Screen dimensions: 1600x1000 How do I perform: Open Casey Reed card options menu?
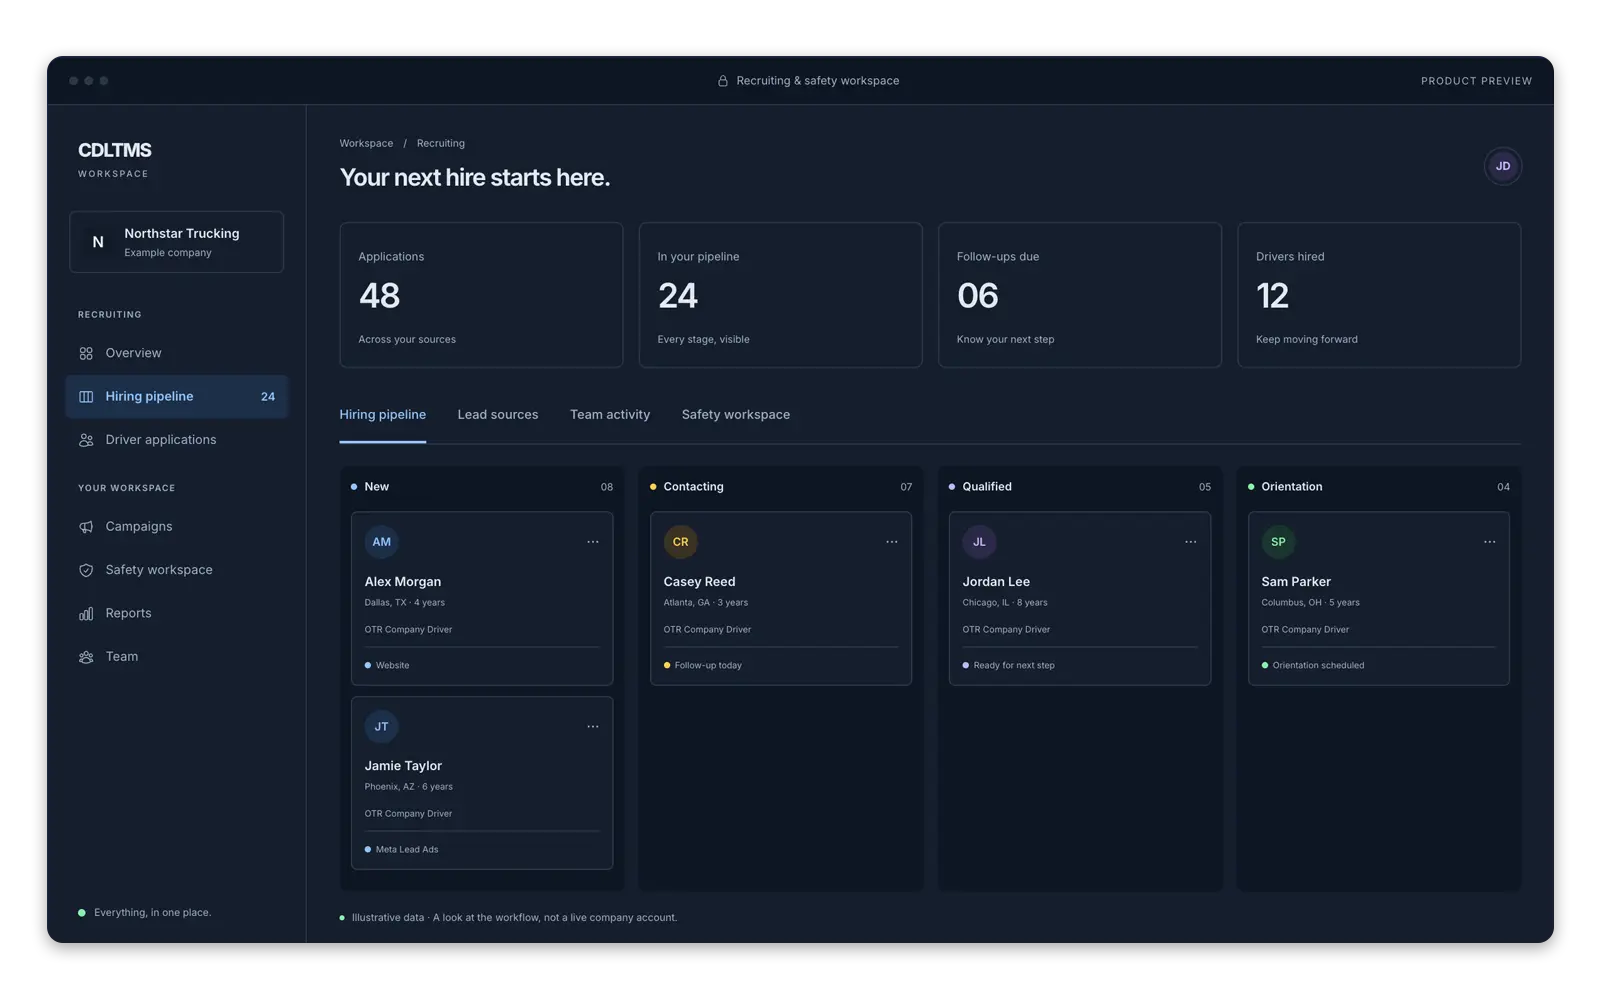(892, 542)
